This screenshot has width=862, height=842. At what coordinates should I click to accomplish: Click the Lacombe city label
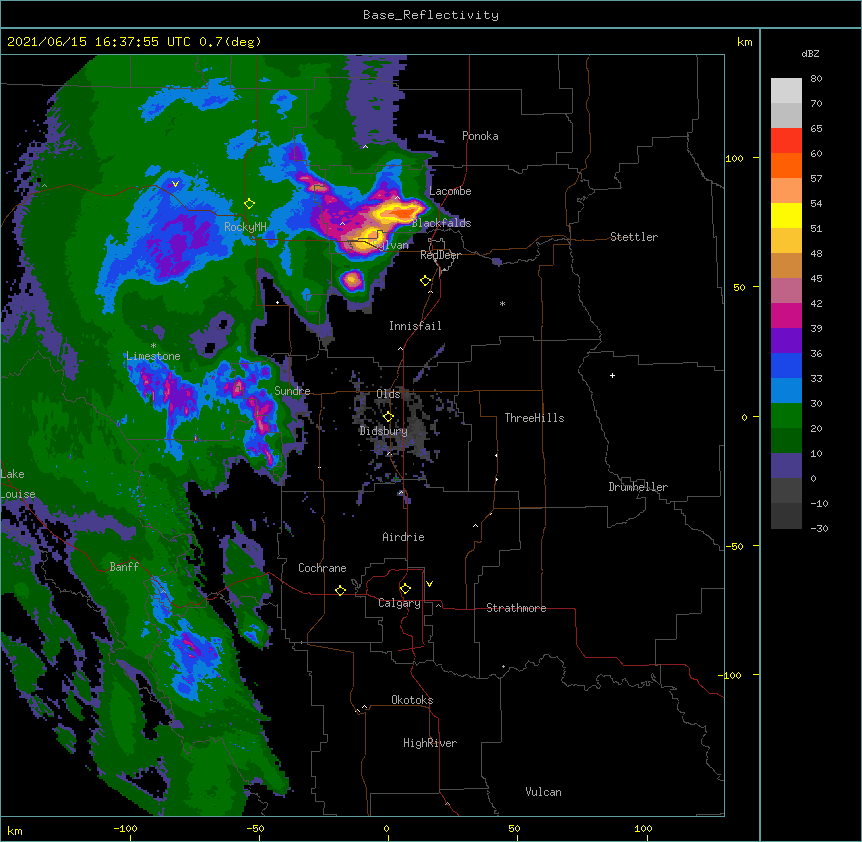(x=450, y=191)
